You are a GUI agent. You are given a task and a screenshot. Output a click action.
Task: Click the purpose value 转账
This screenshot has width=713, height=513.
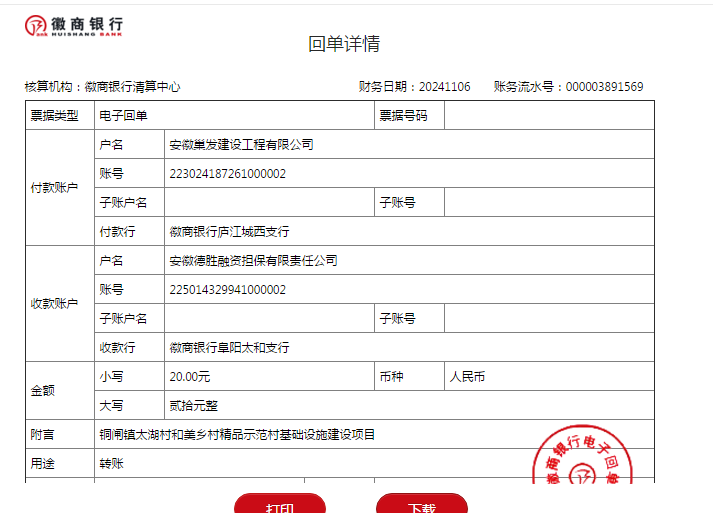pos(110,464)
